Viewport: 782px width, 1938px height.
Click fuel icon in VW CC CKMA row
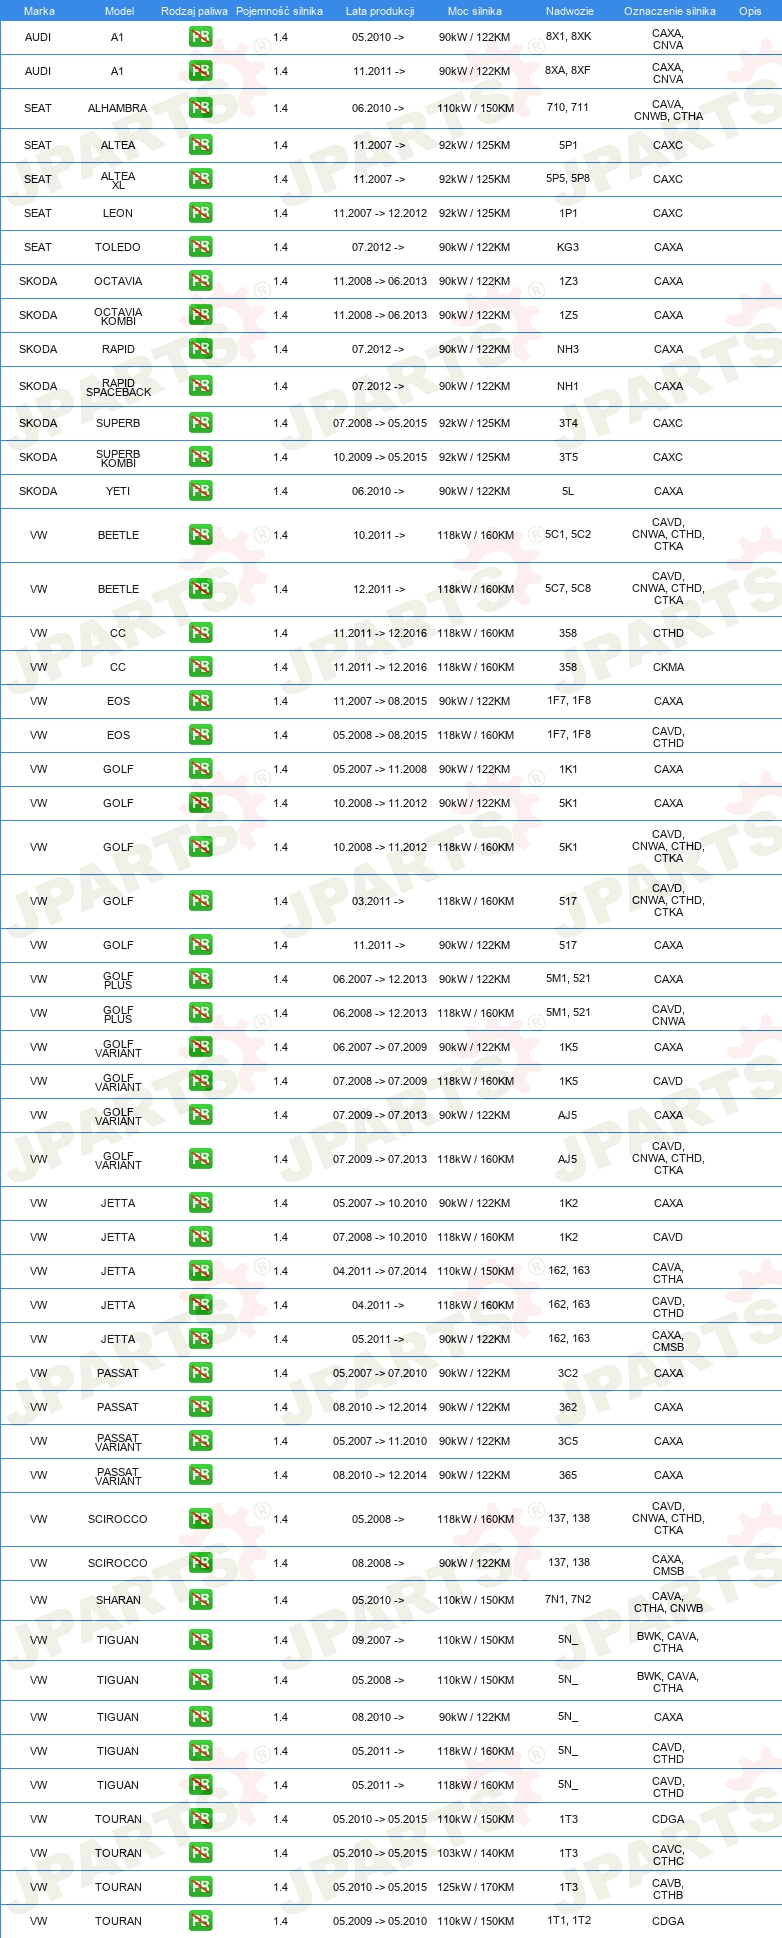(200, 667)
